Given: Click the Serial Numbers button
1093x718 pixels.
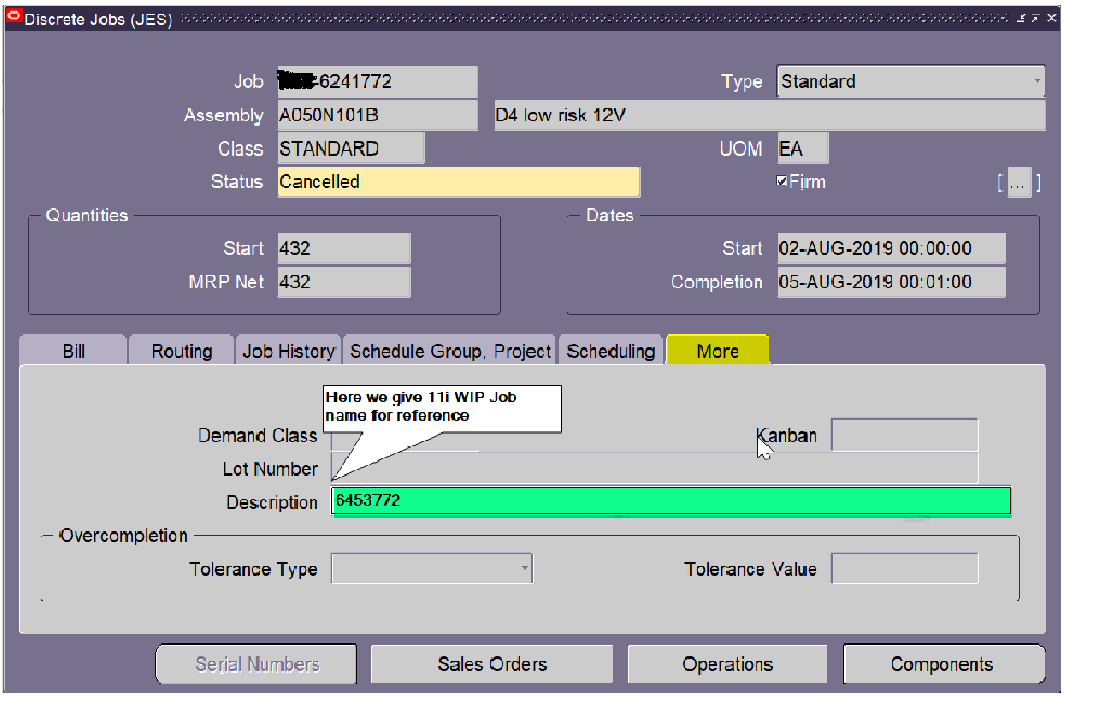Looking at the screenshot, I should click(256, 663).
